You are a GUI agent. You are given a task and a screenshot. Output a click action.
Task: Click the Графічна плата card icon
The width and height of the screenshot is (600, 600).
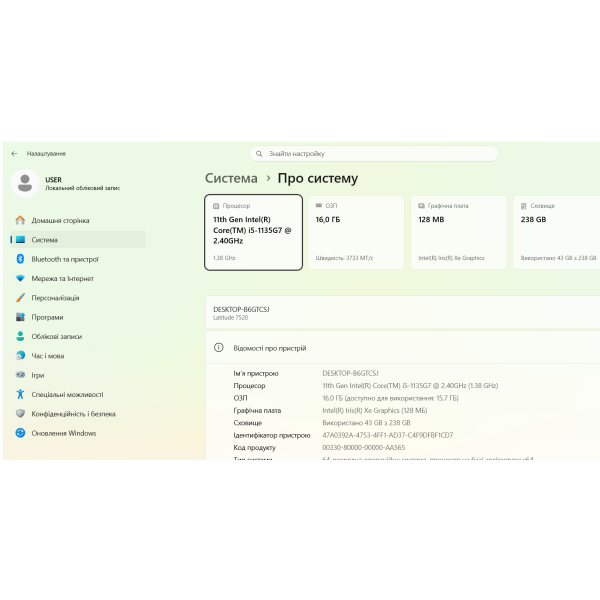coord(421,206)
